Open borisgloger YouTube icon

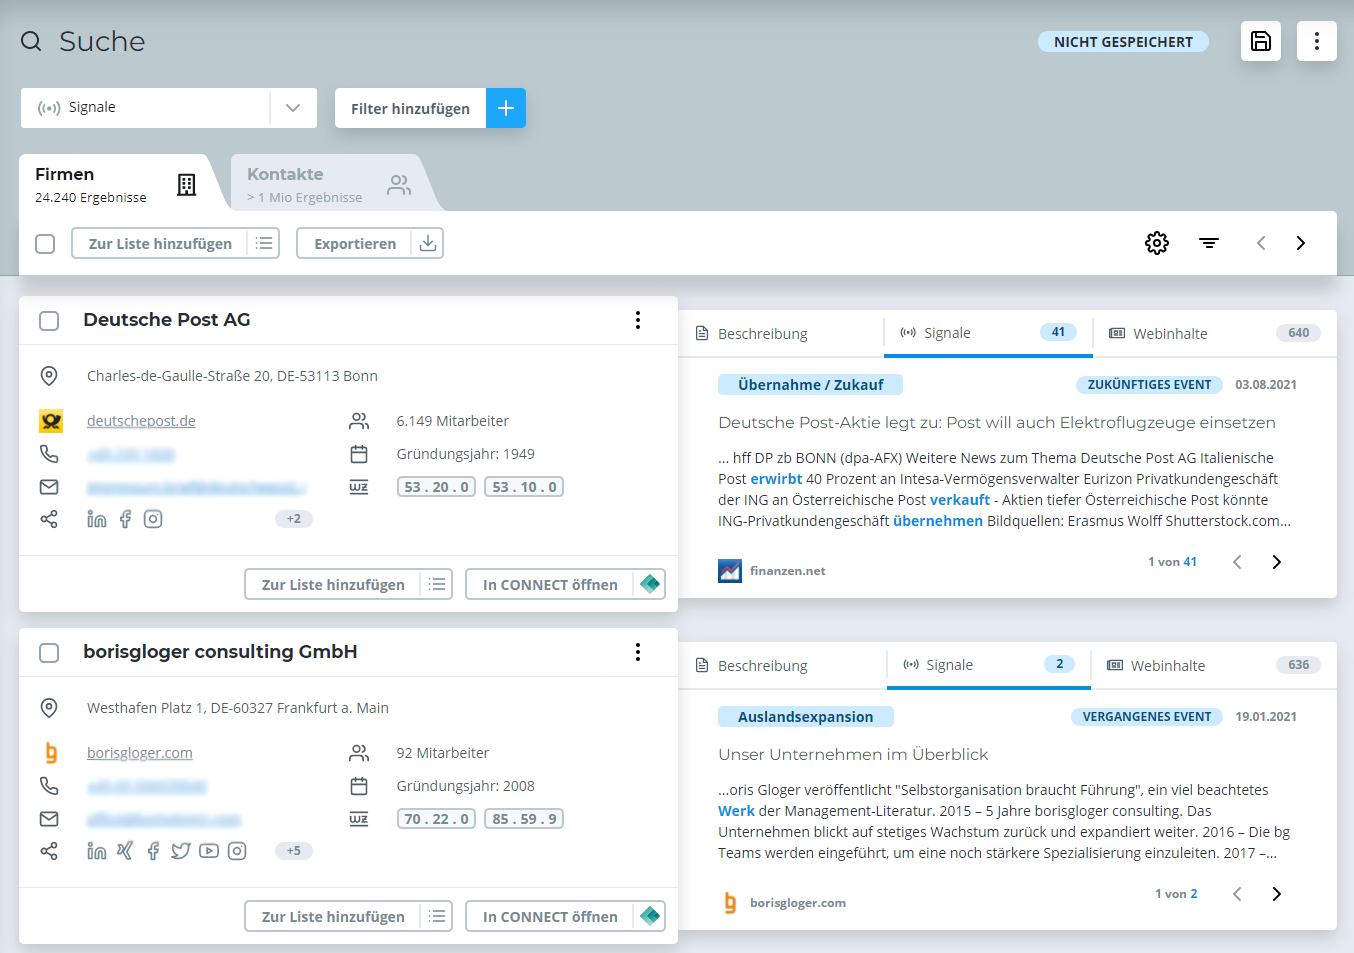(x=209, y=851)
